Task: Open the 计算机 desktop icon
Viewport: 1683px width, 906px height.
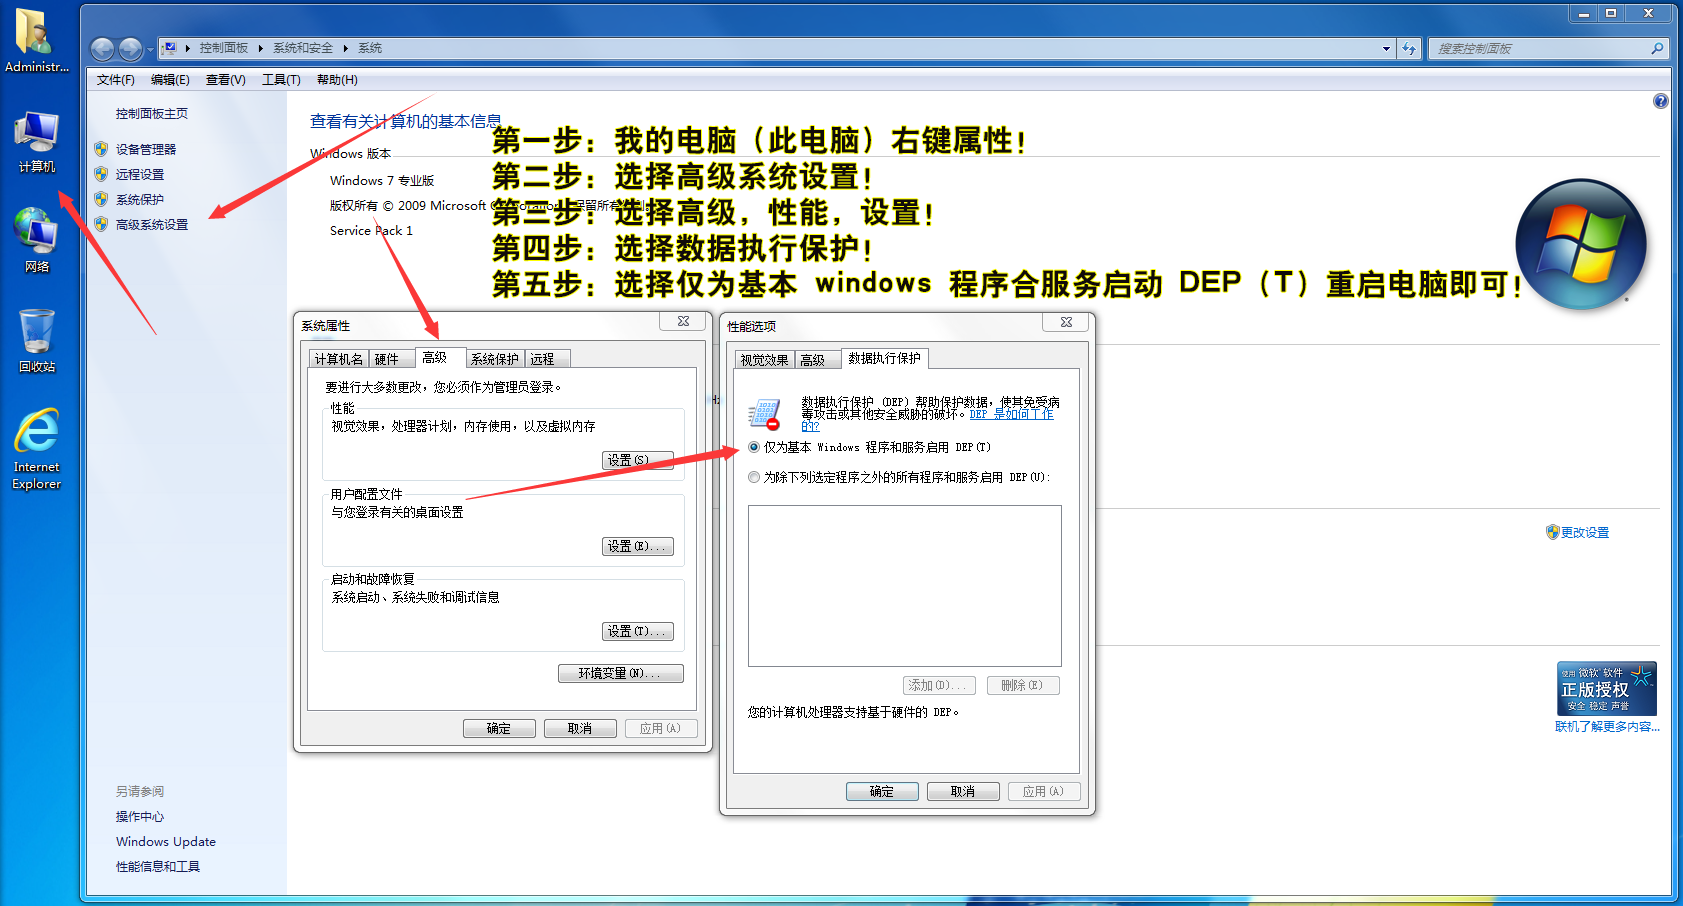Action: [36, 142]
